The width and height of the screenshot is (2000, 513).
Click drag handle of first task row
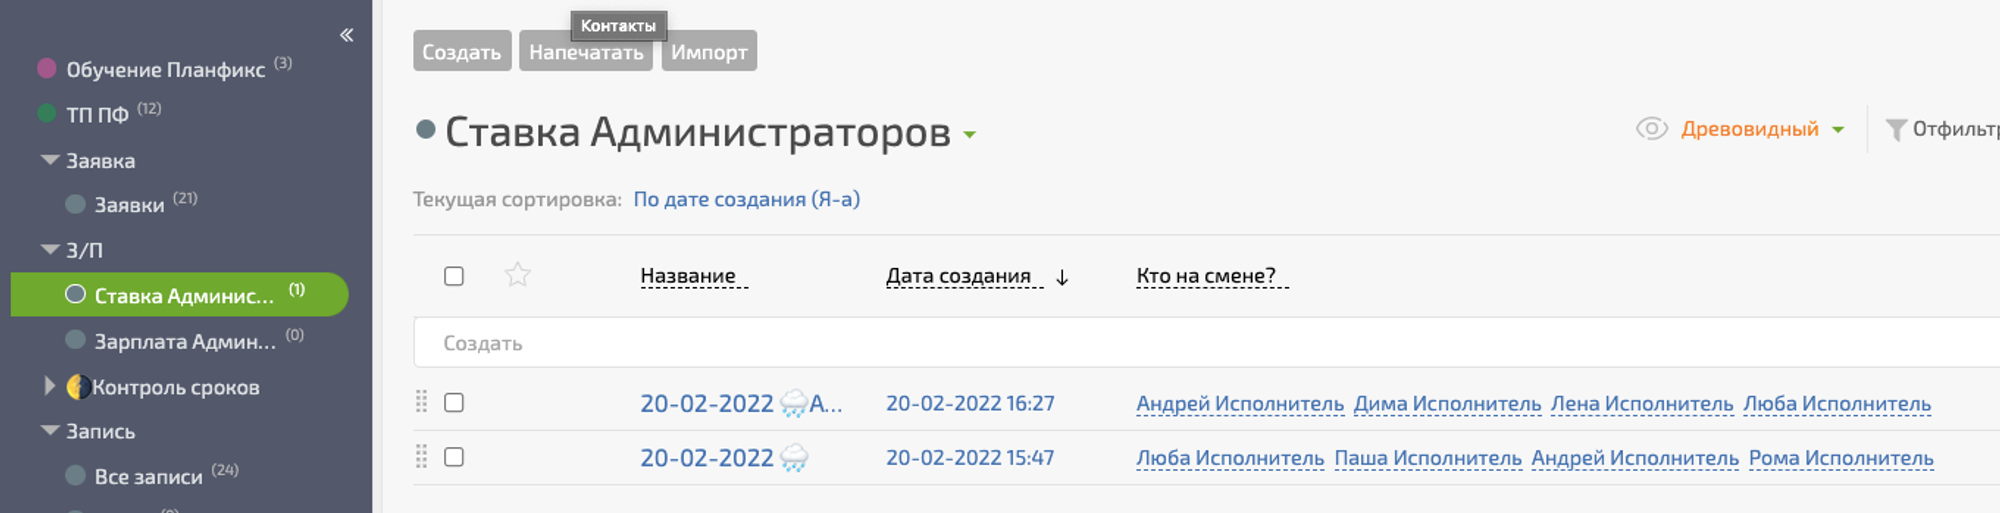tap(421, 402)
